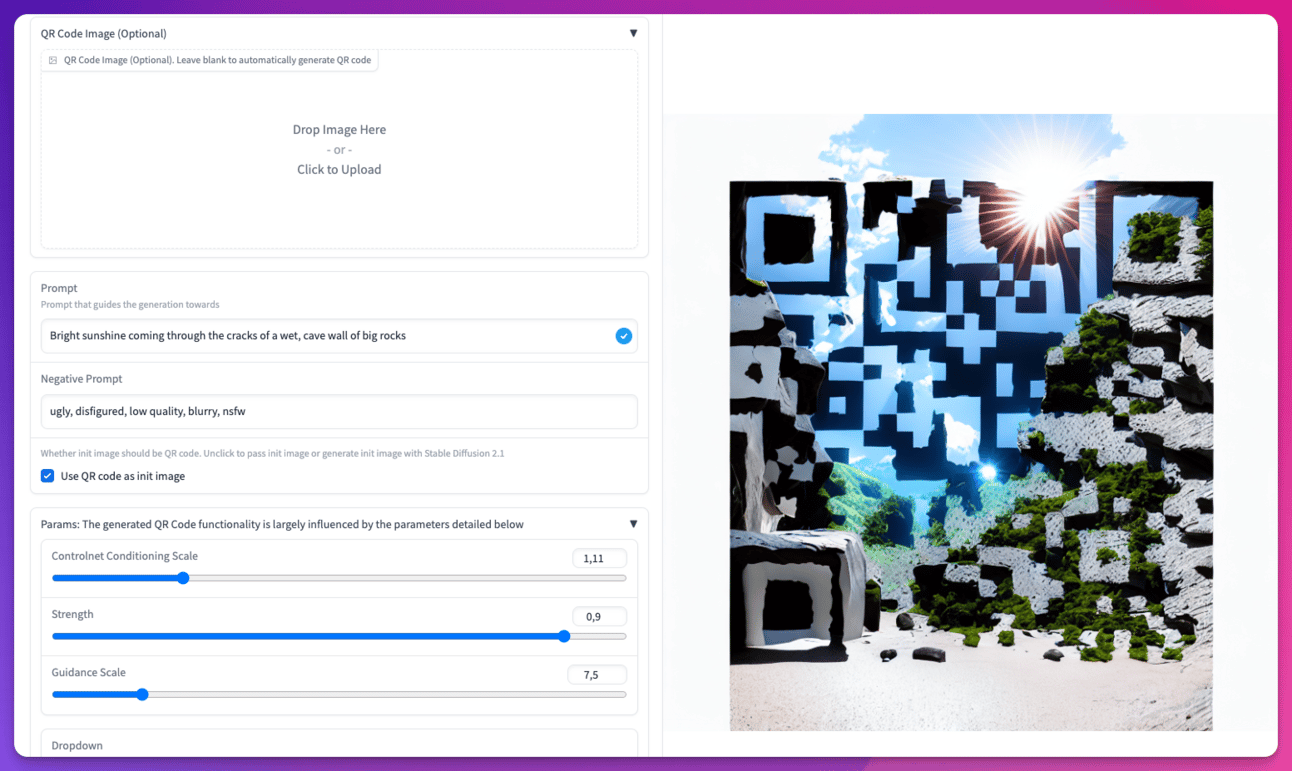Click the image icon beside QR Code Image label
Screen dimensions: 1292x771
(x=53, y=60)
